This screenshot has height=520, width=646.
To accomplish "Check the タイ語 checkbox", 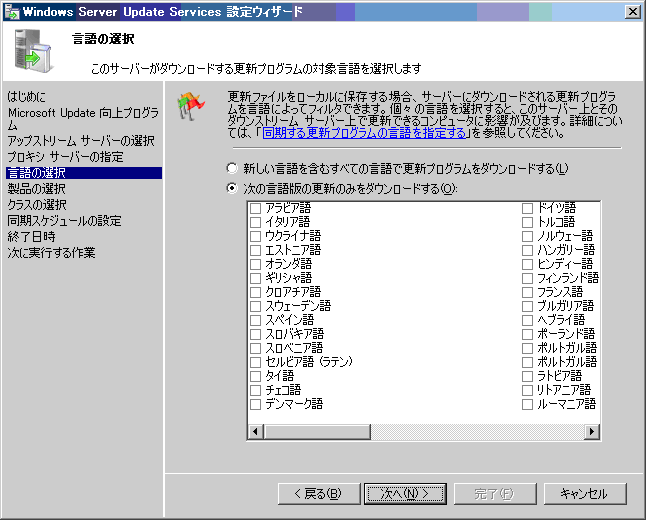I will [255, 376].
